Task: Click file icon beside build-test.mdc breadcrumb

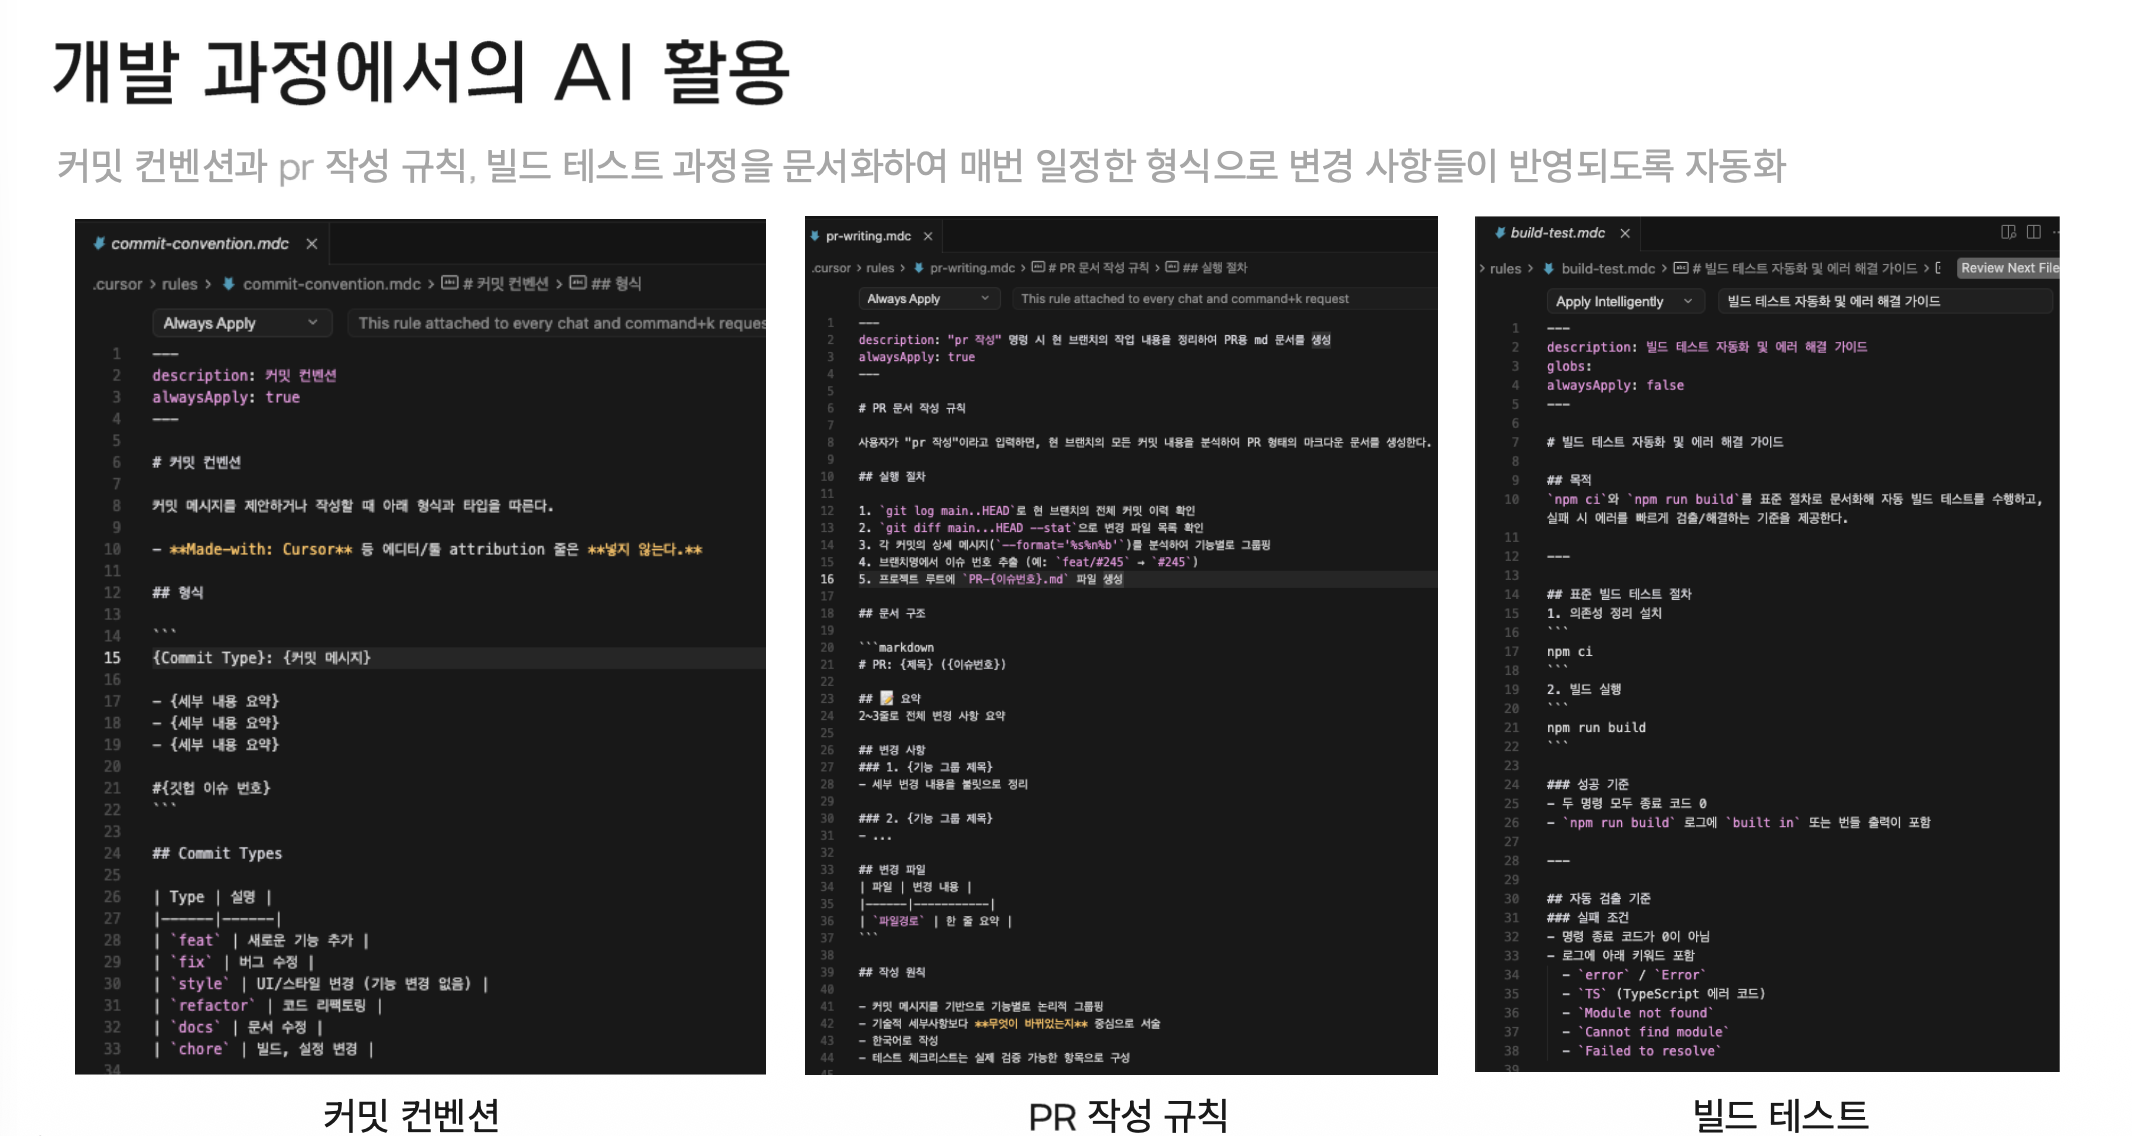Action: [x=1548, y=268]
